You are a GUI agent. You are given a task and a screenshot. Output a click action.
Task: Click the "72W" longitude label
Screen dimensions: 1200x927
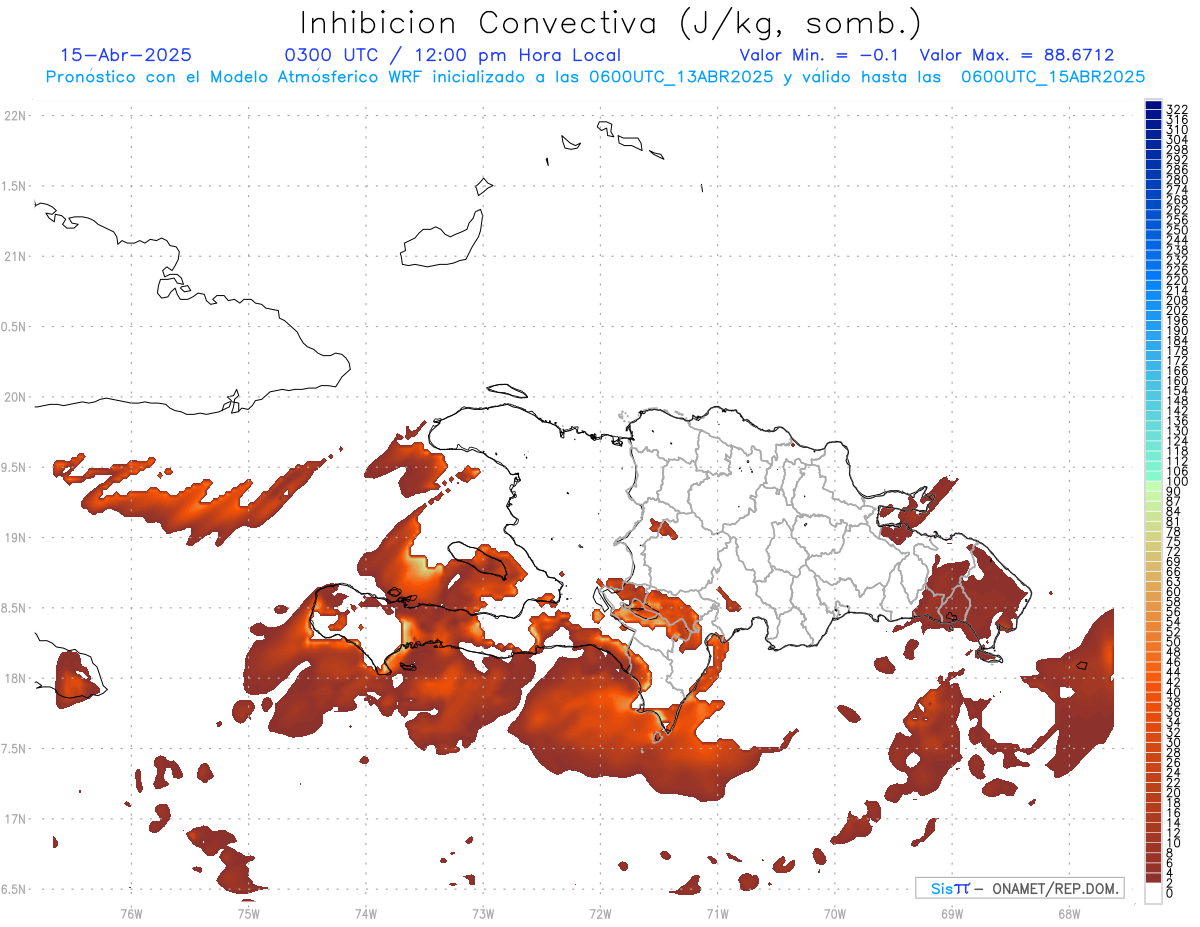[600, 913]
